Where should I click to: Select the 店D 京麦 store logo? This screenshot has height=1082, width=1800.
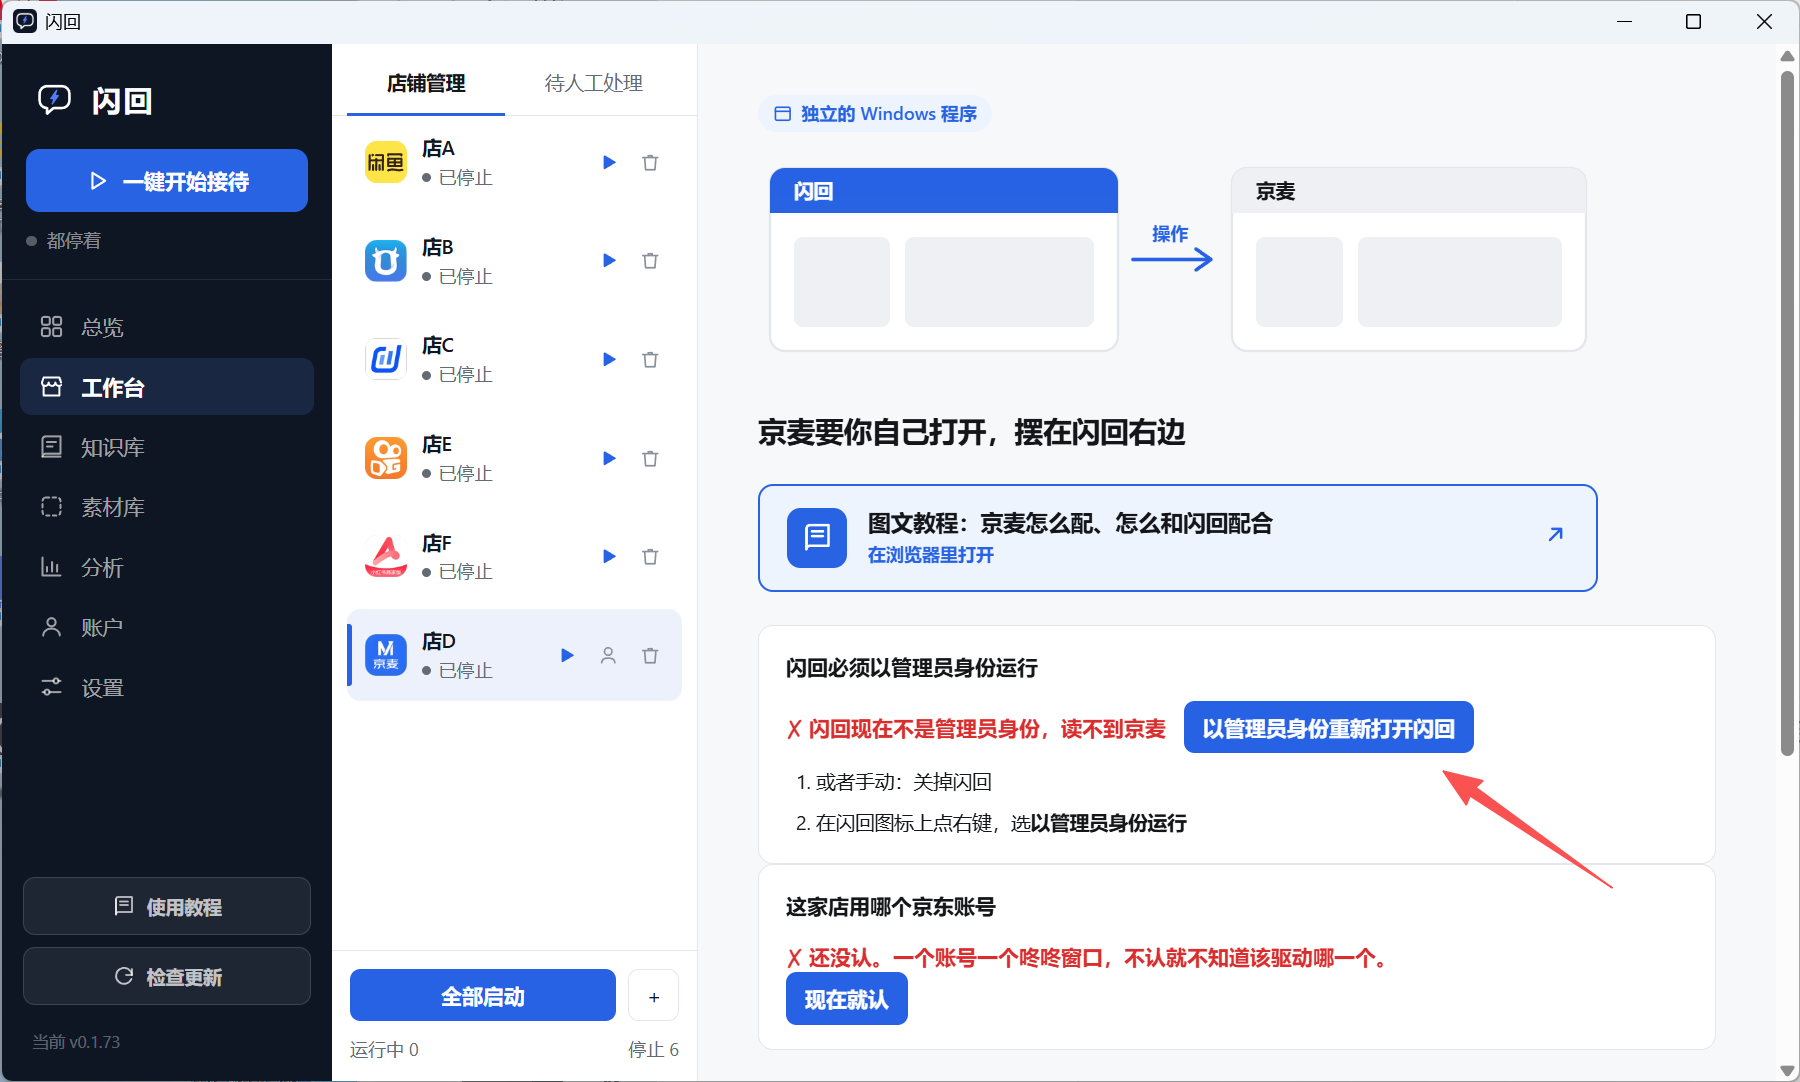(386, 655)
